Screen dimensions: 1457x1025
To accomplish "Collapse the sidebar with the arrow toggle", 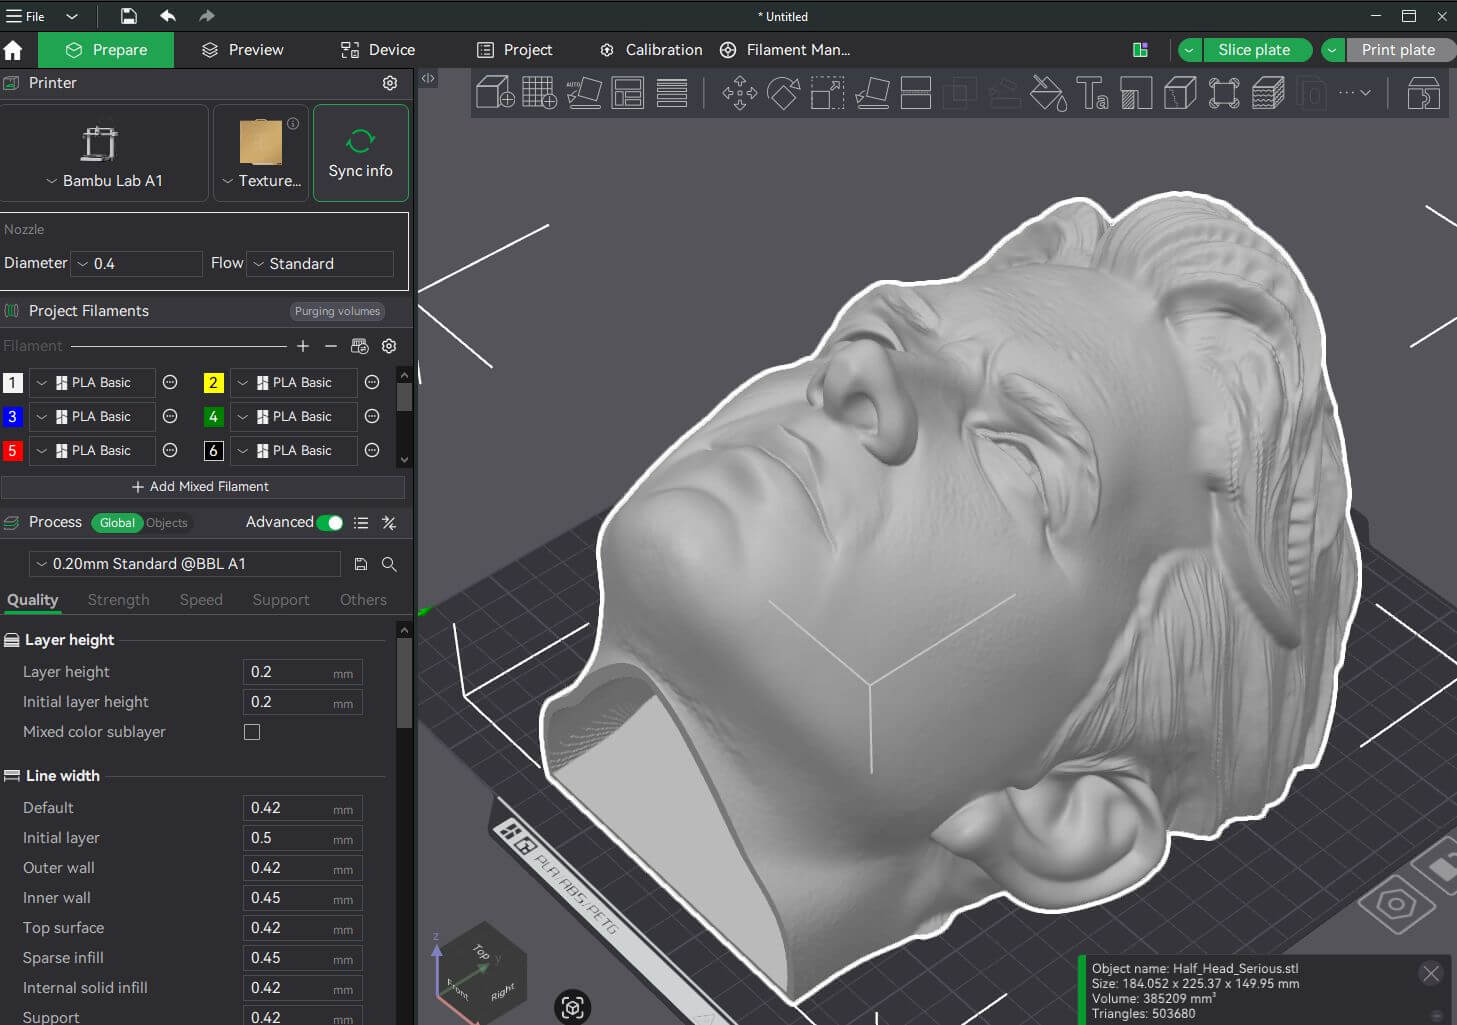I will (x=428, y=78).
